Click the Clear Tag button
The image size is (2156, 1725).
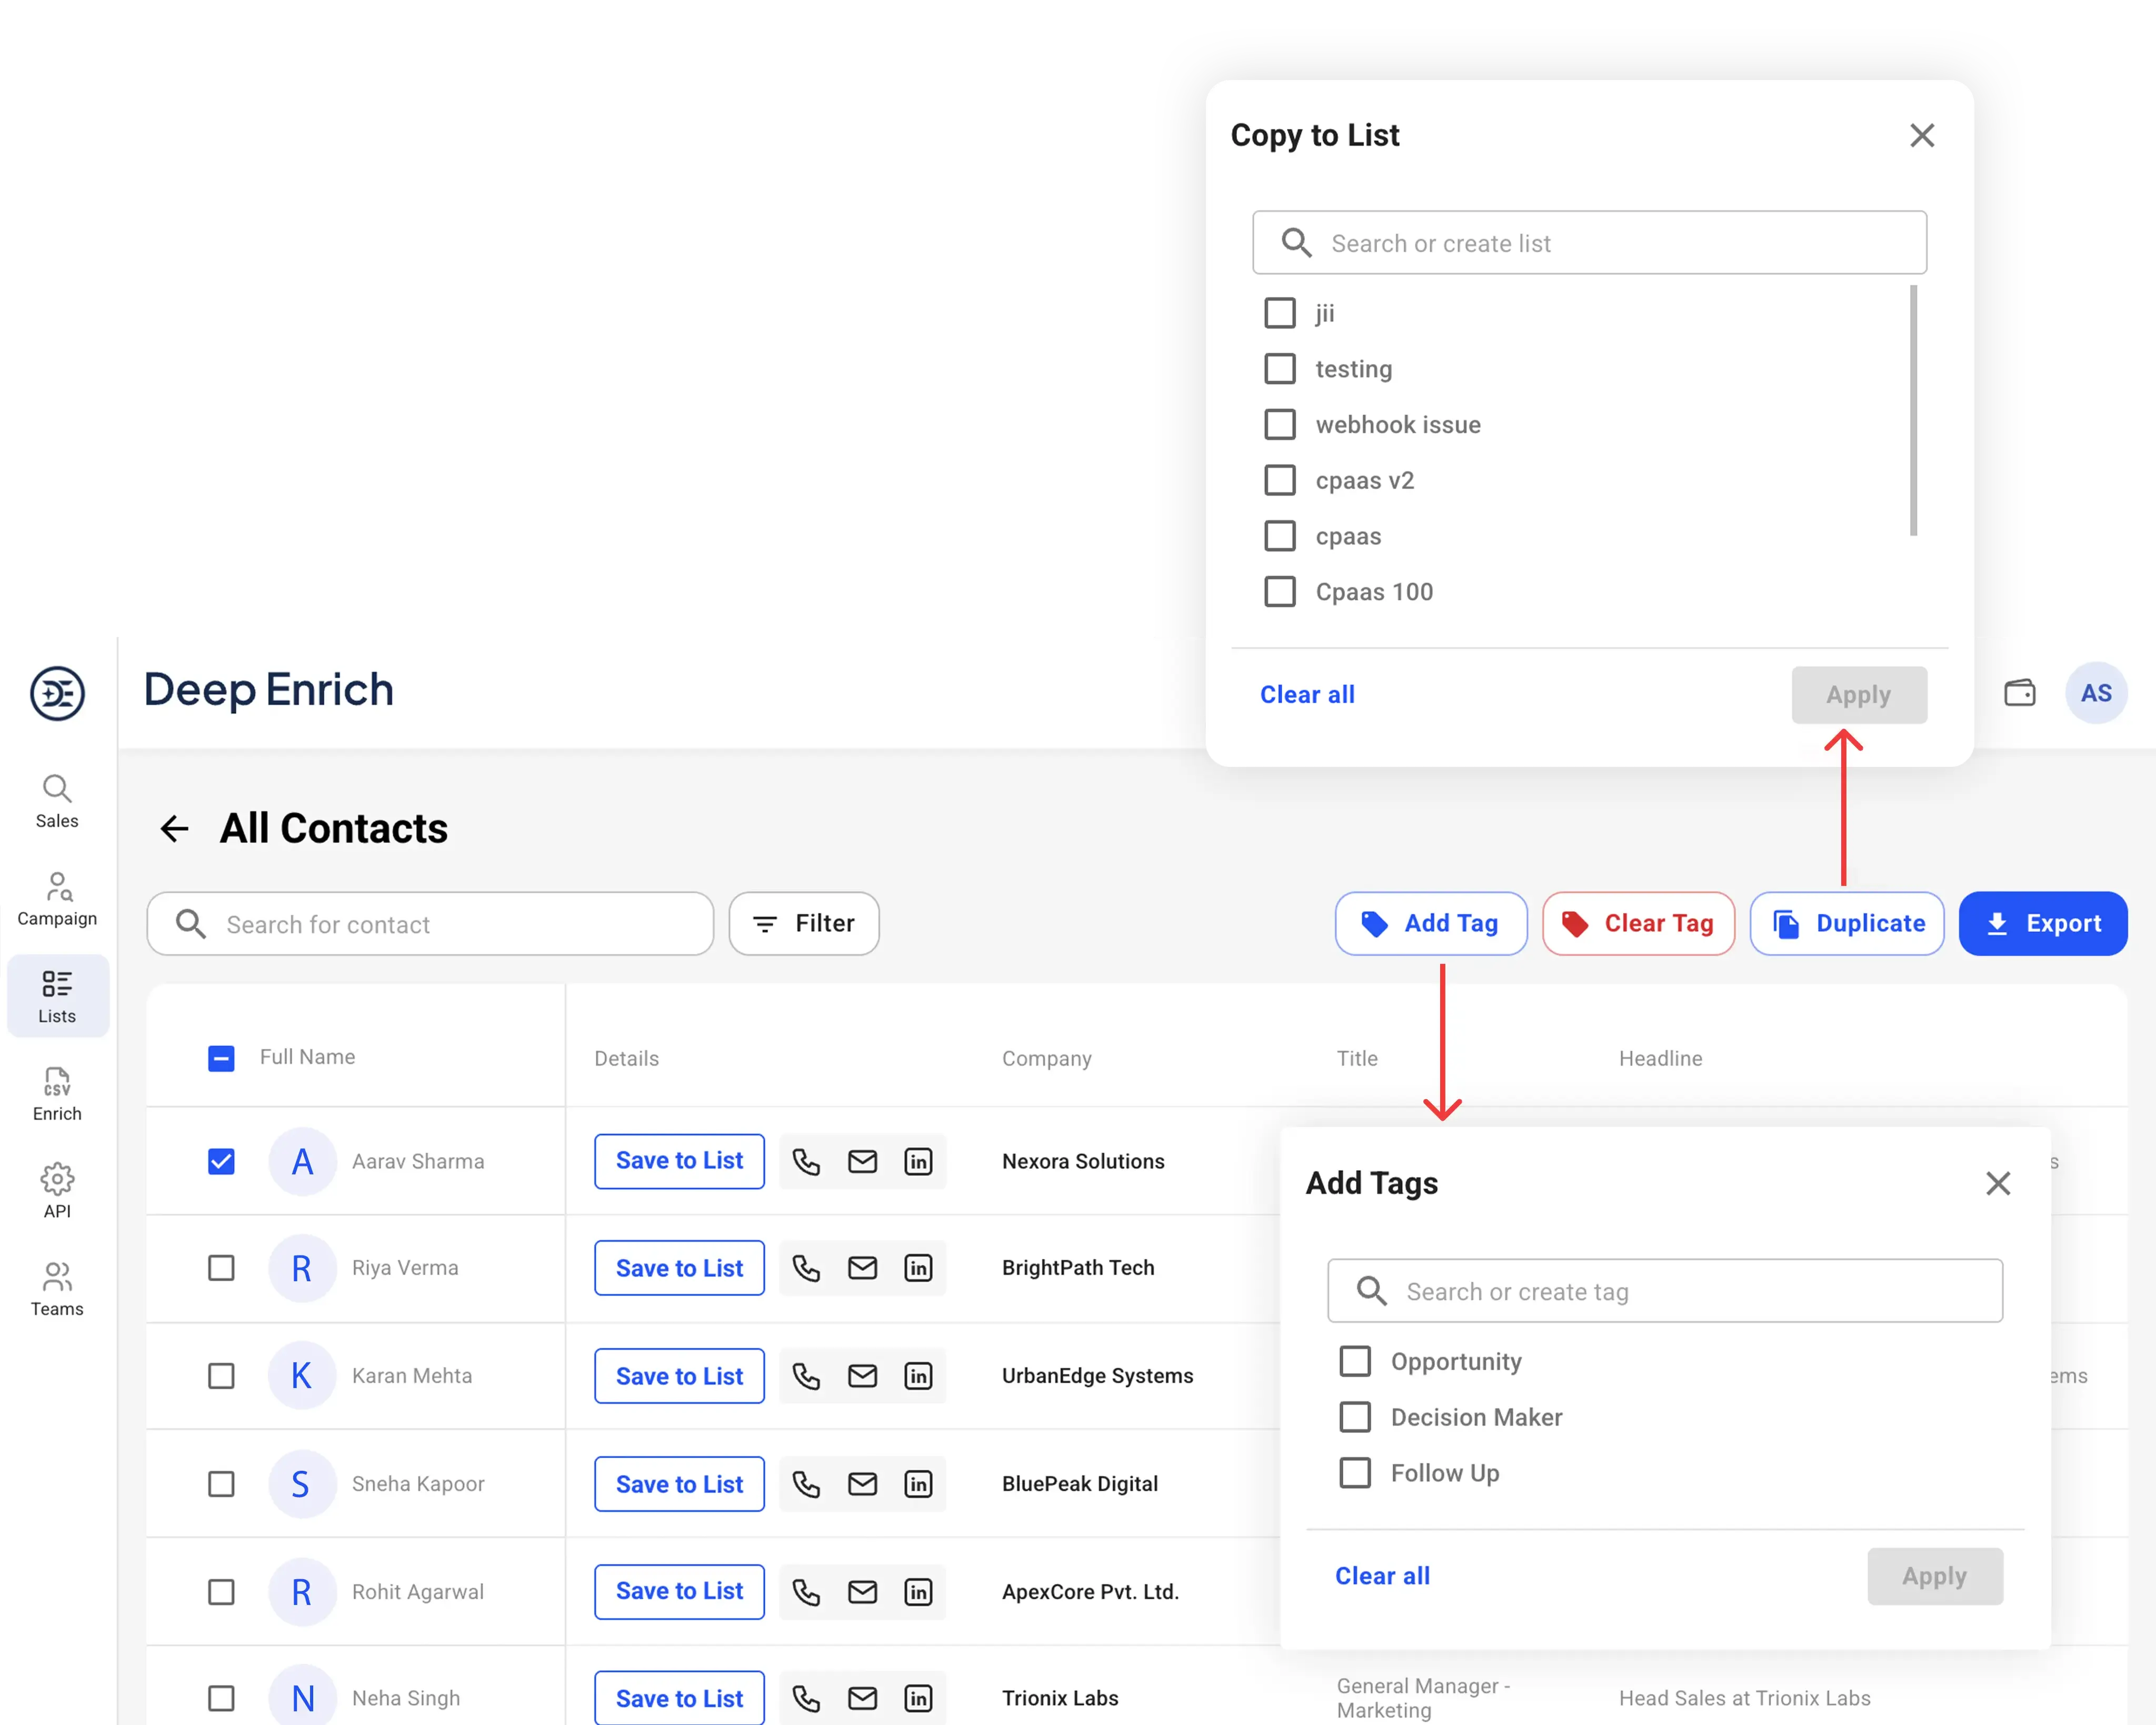(1638, 923)
